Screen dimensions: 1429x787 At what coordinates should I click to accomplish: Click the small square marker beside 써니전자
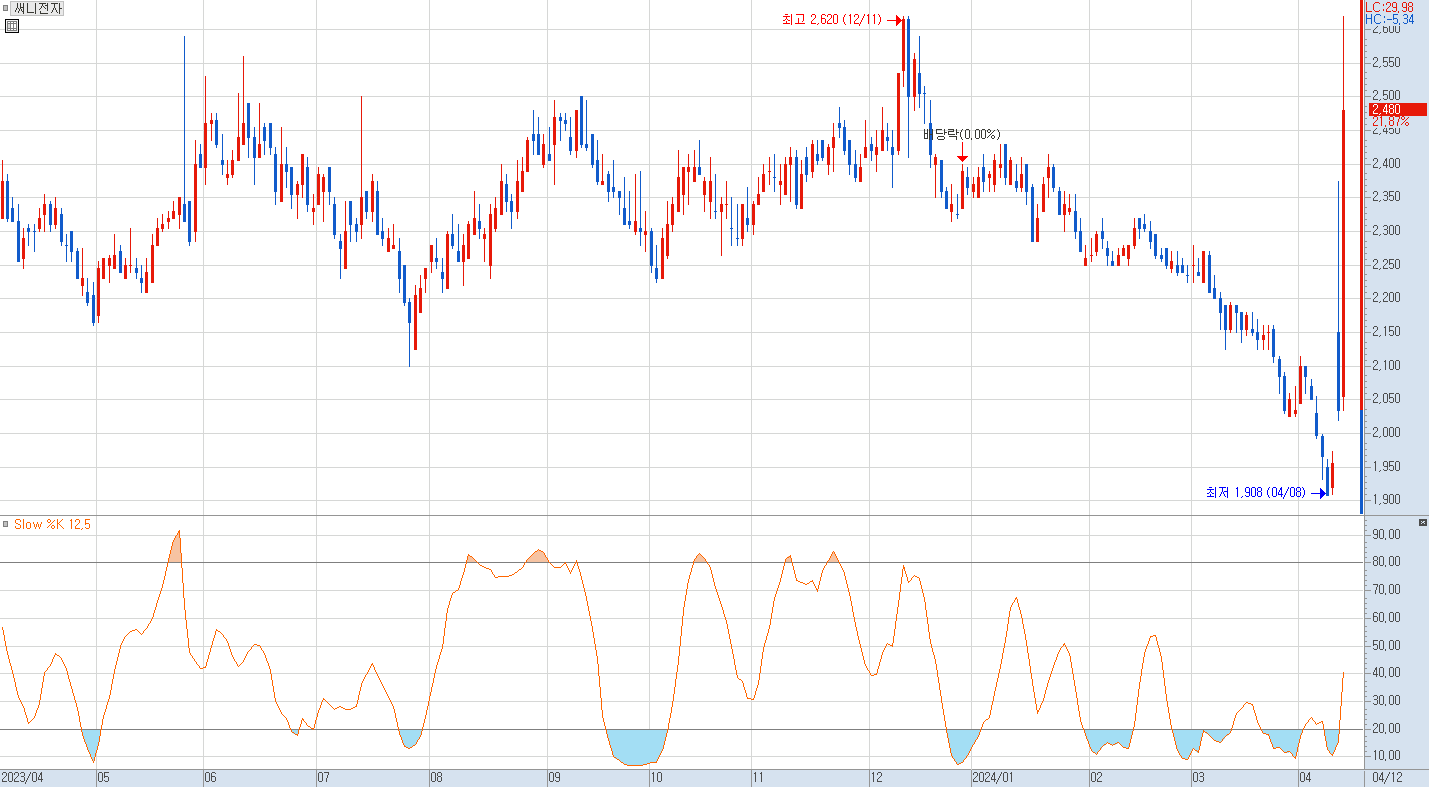5,8
